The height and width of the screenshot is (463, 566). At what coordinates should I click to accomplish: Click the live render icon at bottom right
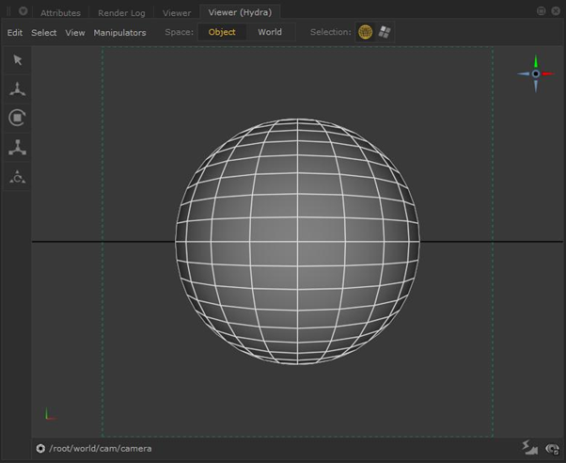pos(530,448)
